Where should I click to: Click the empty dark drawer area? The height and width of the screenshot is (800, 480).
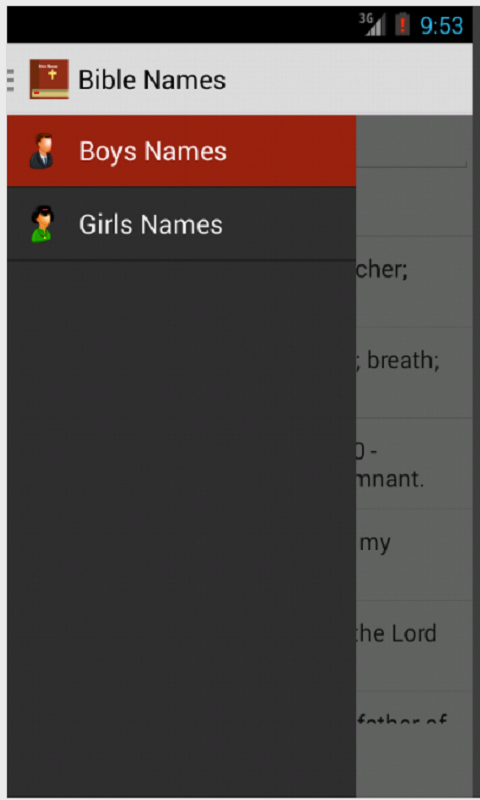pyautogui.click(x=182, y=529)
